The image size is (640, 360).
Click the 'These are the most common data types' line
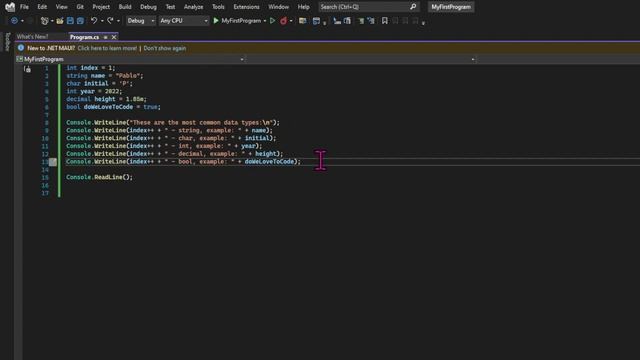pos(173,122)
